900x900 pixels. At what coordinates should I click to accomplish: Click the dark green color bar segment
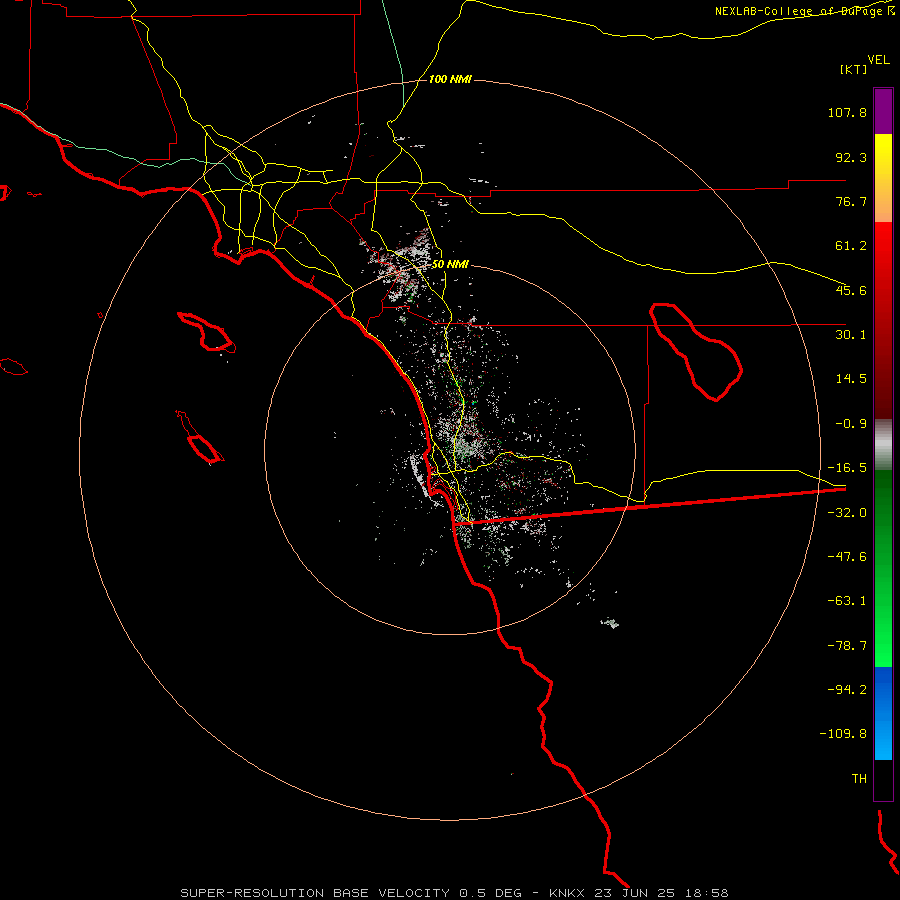(x=883, y=568)
